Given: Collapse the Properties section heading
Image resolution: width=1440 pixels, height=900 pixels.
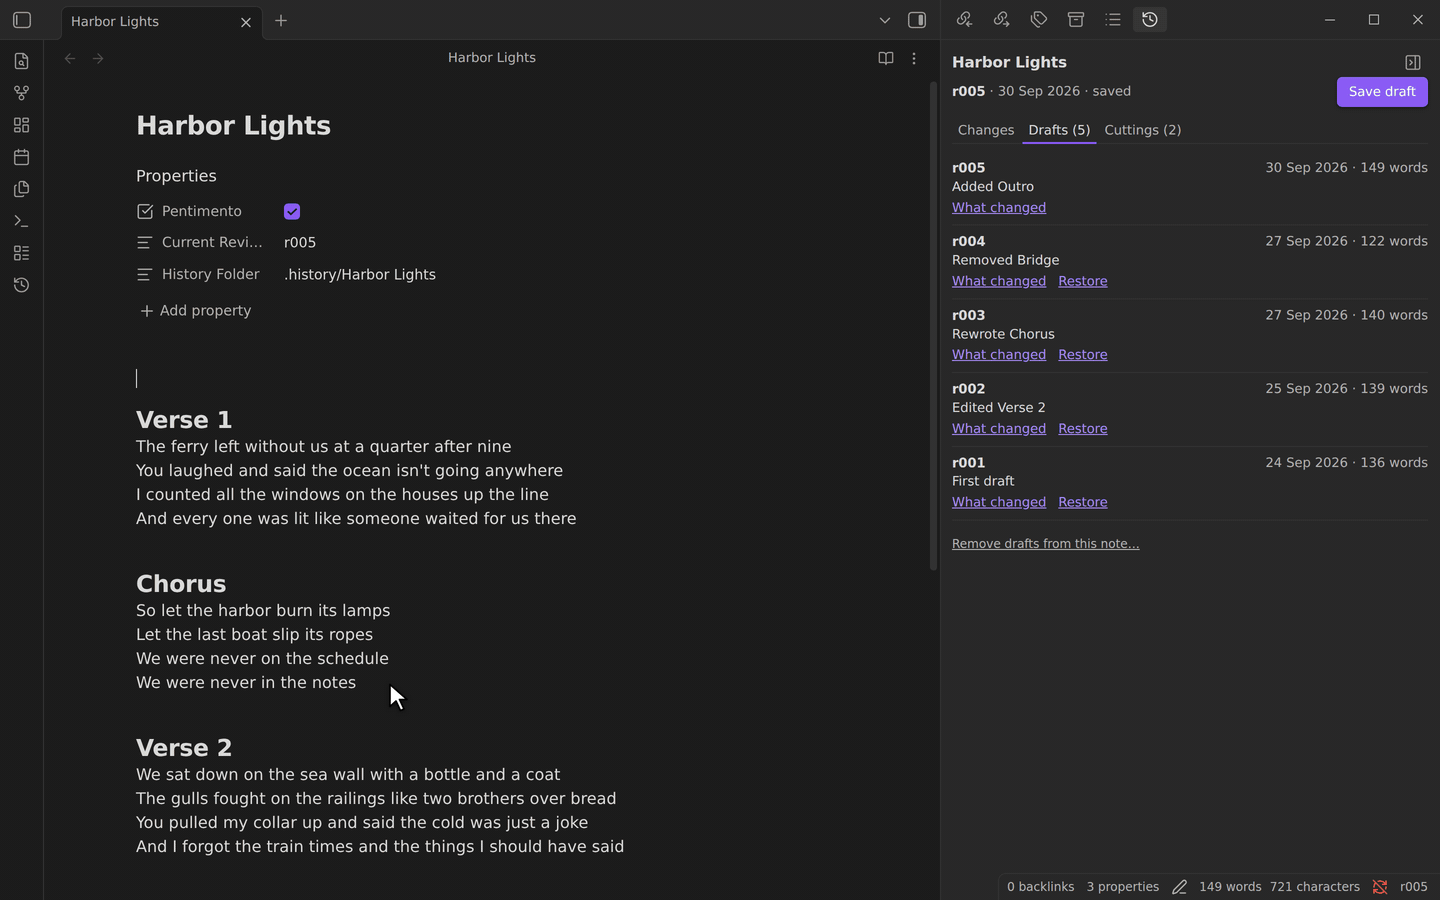Looking at the screenshot, I should [x=176, y=176].
